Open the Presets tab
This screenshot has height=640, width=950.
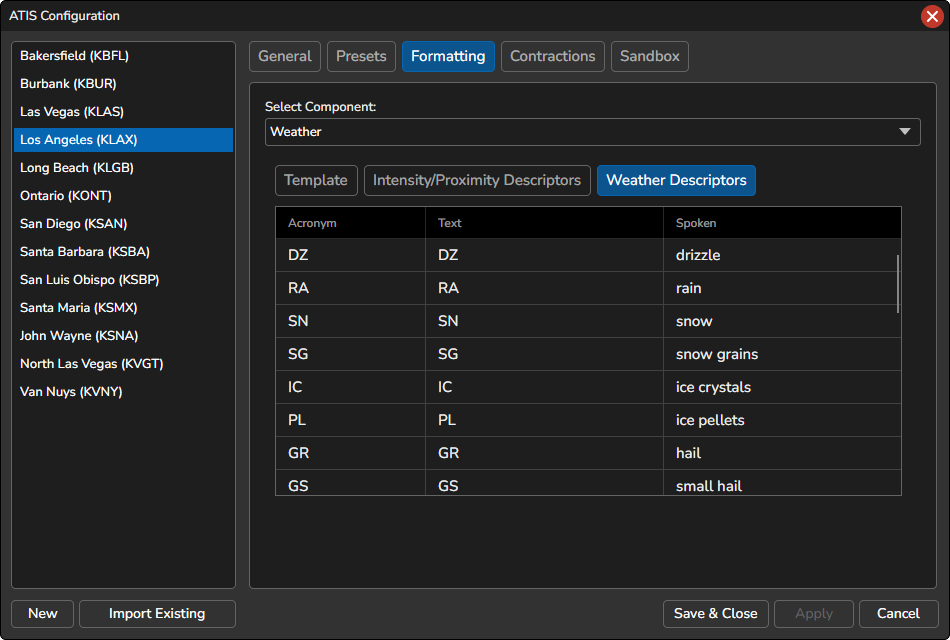(361, 56)
